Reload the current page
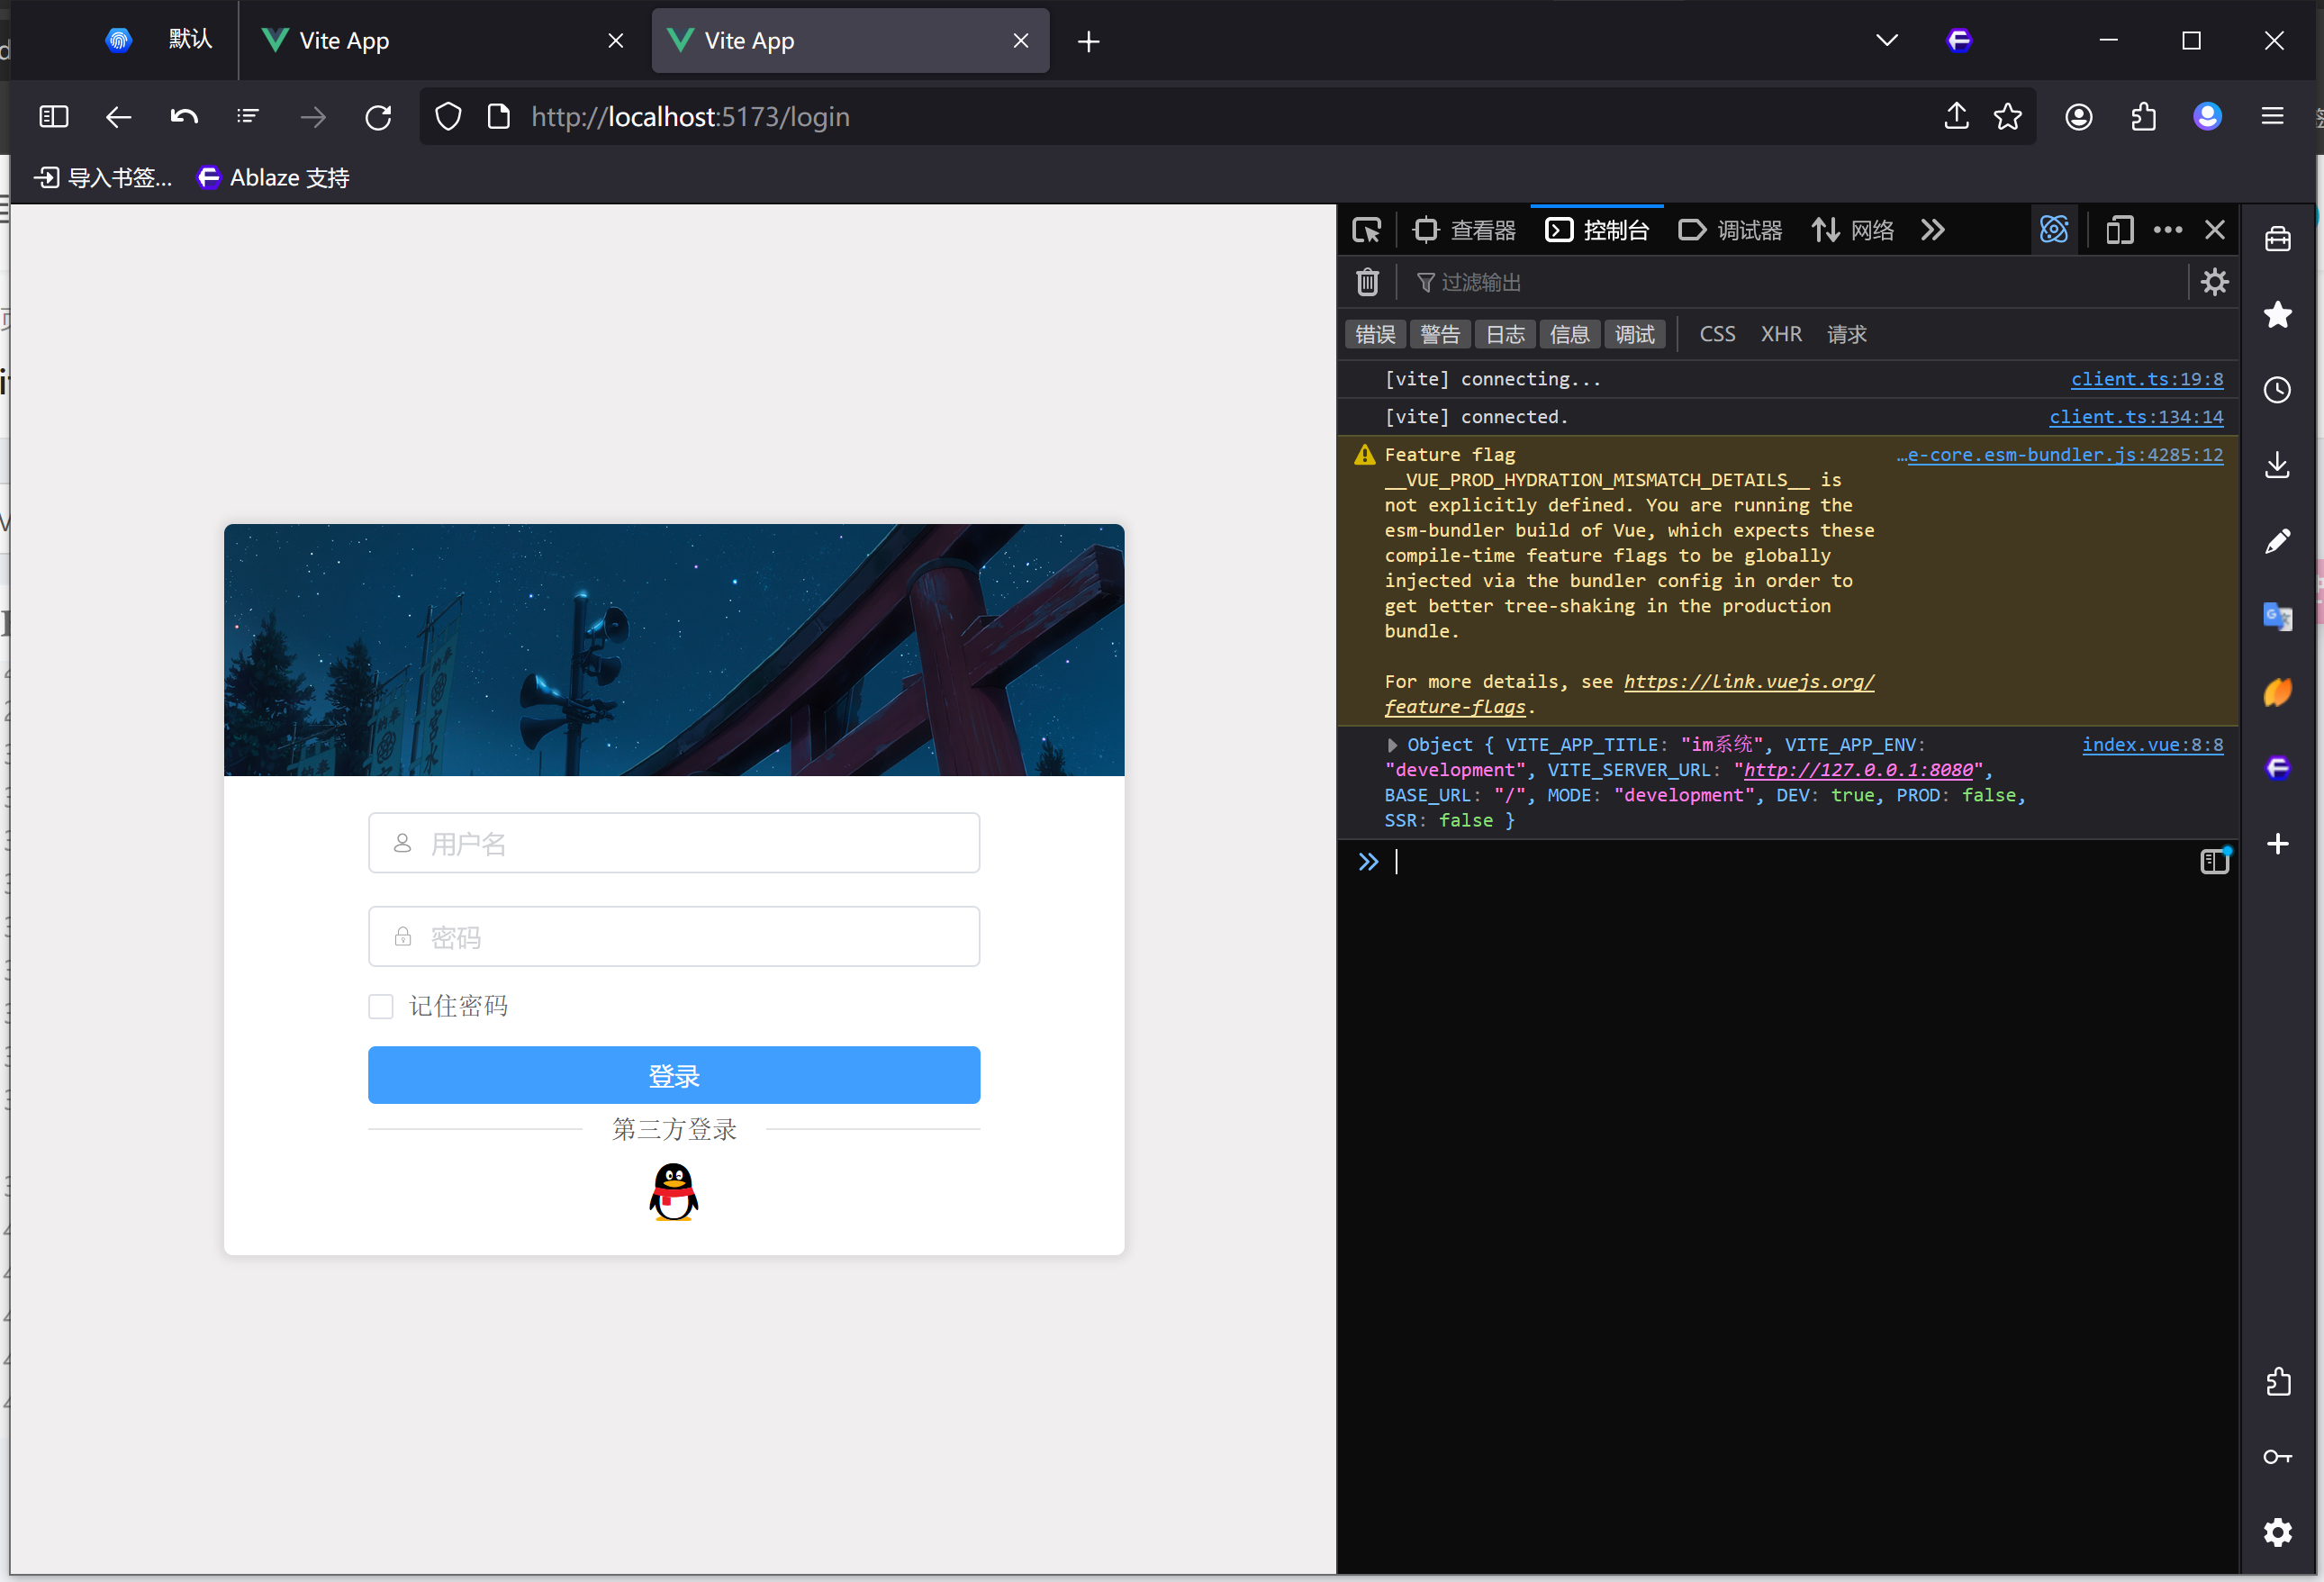Viewport: 2324px width, 1582px height. [378, 117]
